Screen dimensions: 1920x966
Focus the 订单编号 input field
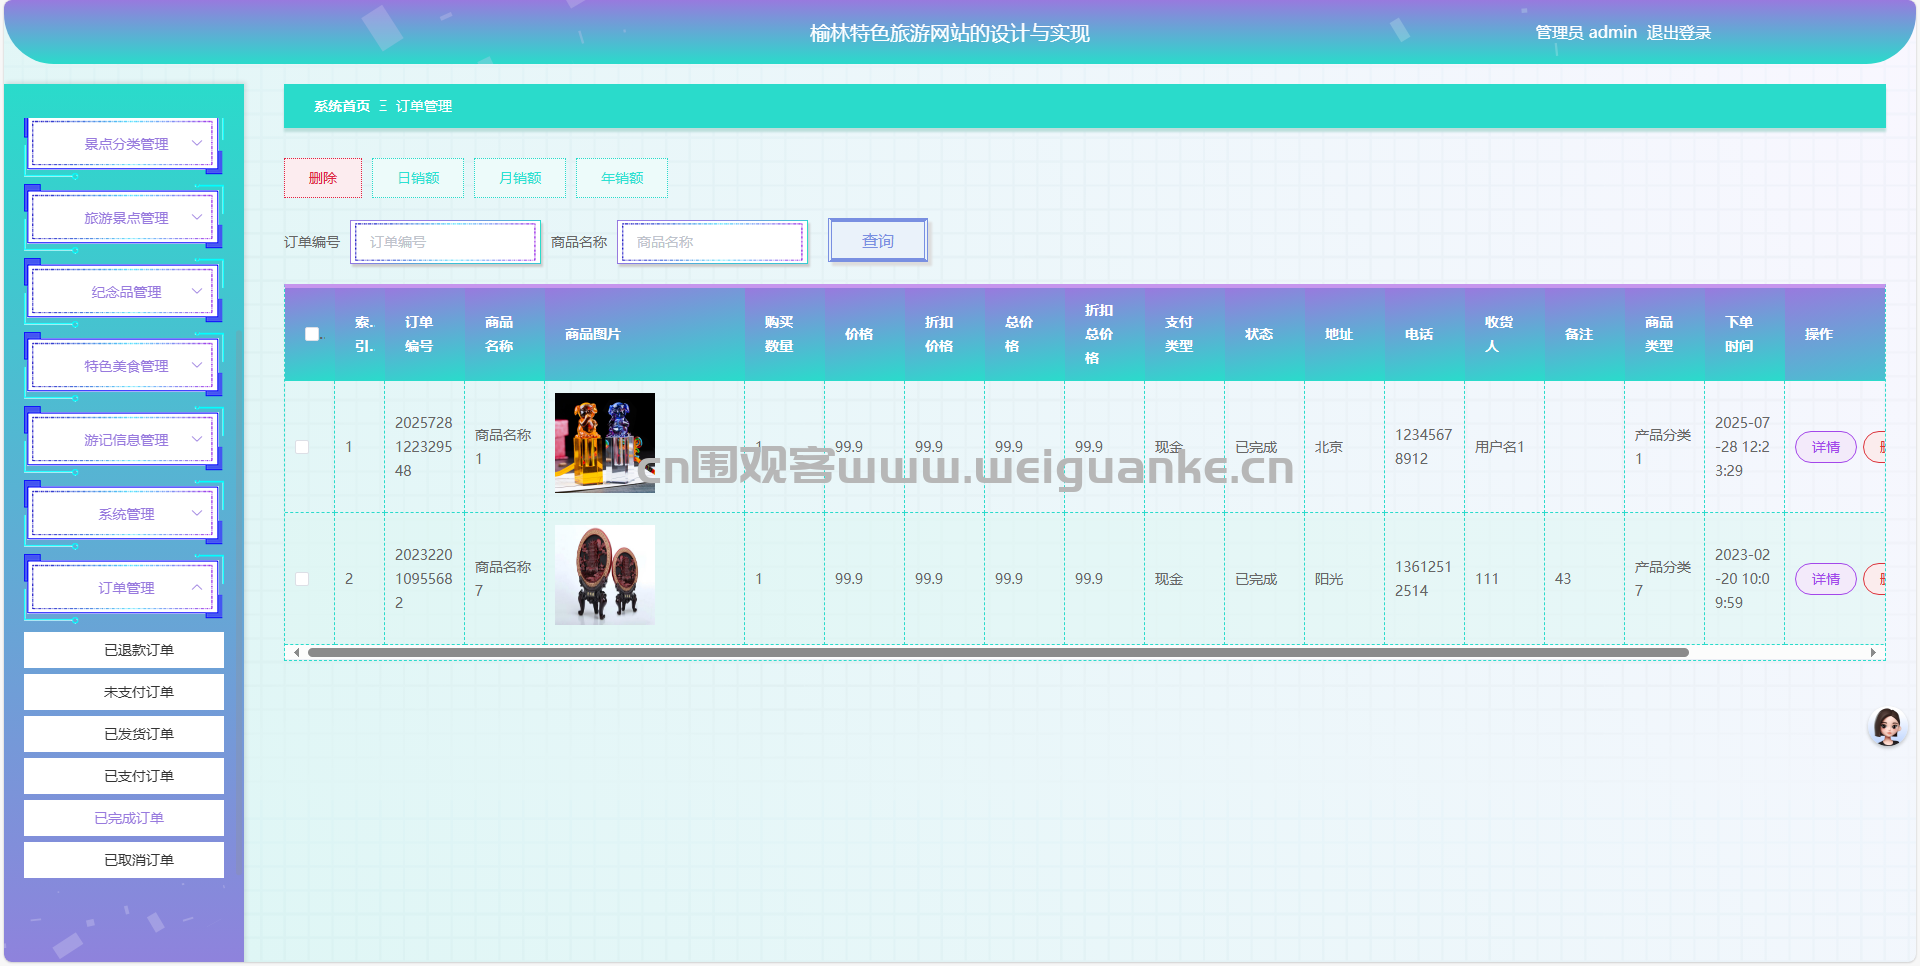[x=446, y=242]
